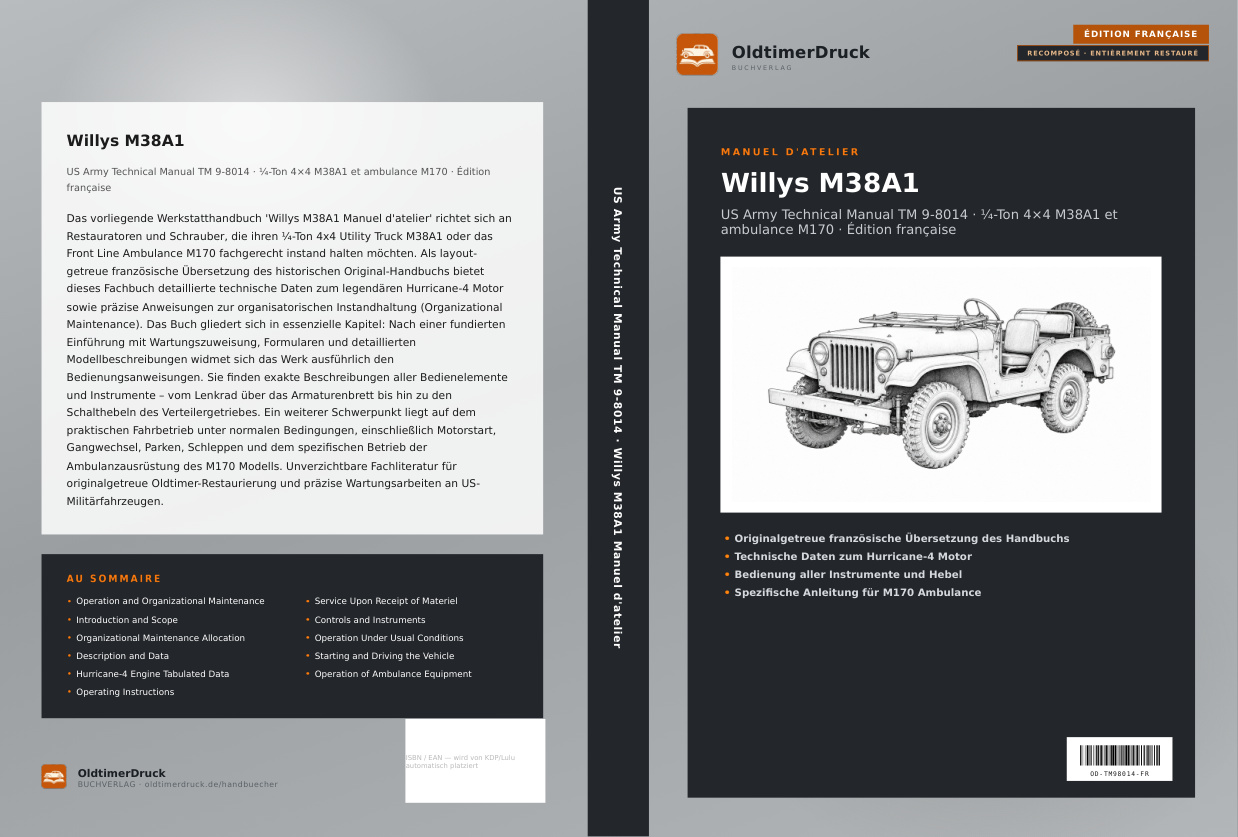The width and height of the screenshot is (1238, 837).
Task: Click bullet 'Technische Daten zum Hurricane-4 Motor'
Action: tap(853, 556)
